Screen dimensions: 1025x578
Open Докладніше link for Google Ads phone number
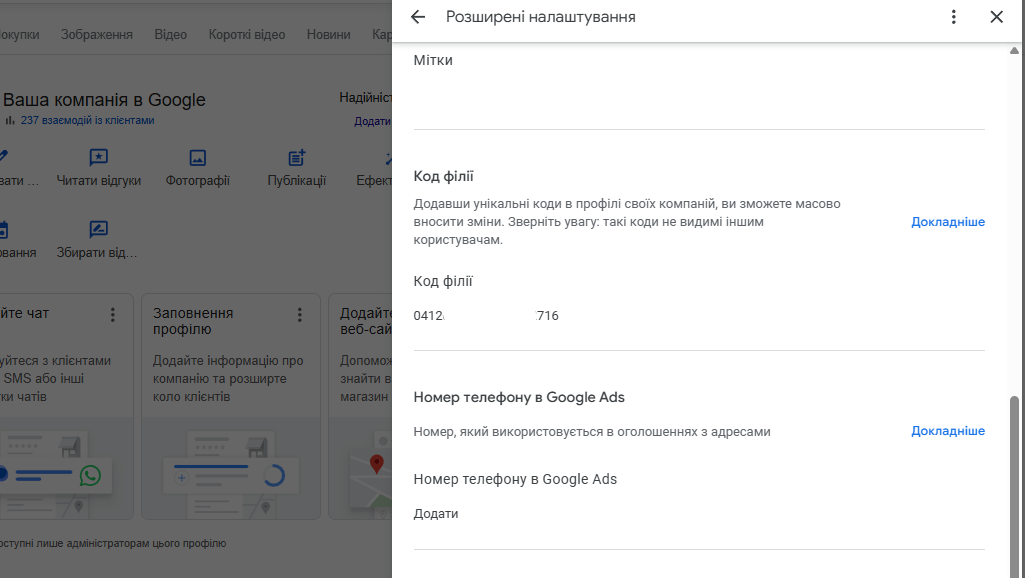click(948, 431)
